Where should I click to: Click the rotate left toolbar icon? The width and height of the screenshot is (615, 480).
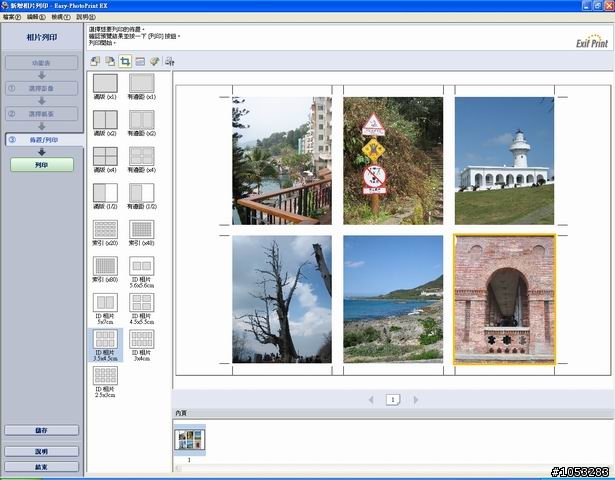coord(94,61)
